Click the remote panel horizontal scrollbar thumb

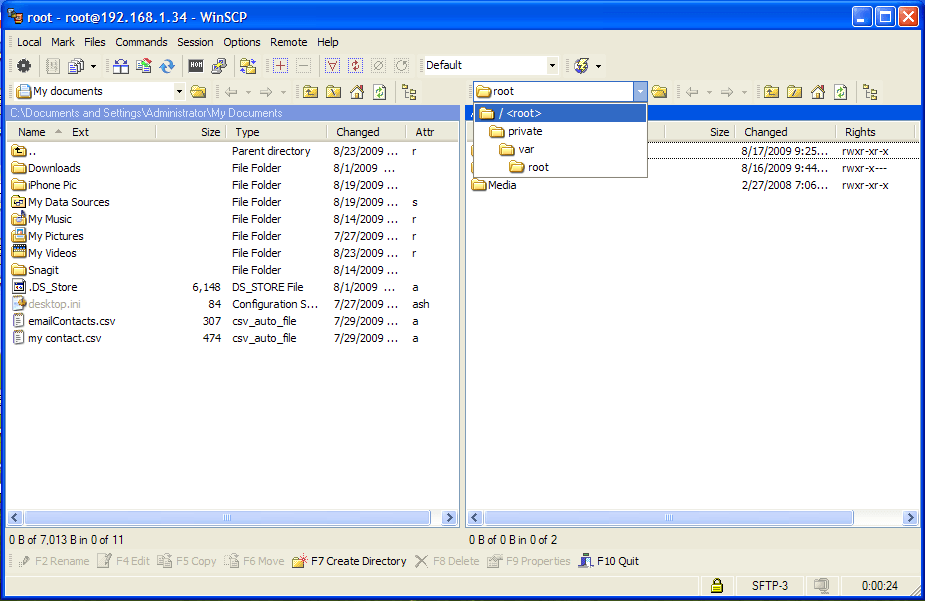click(x=668, y=518)
